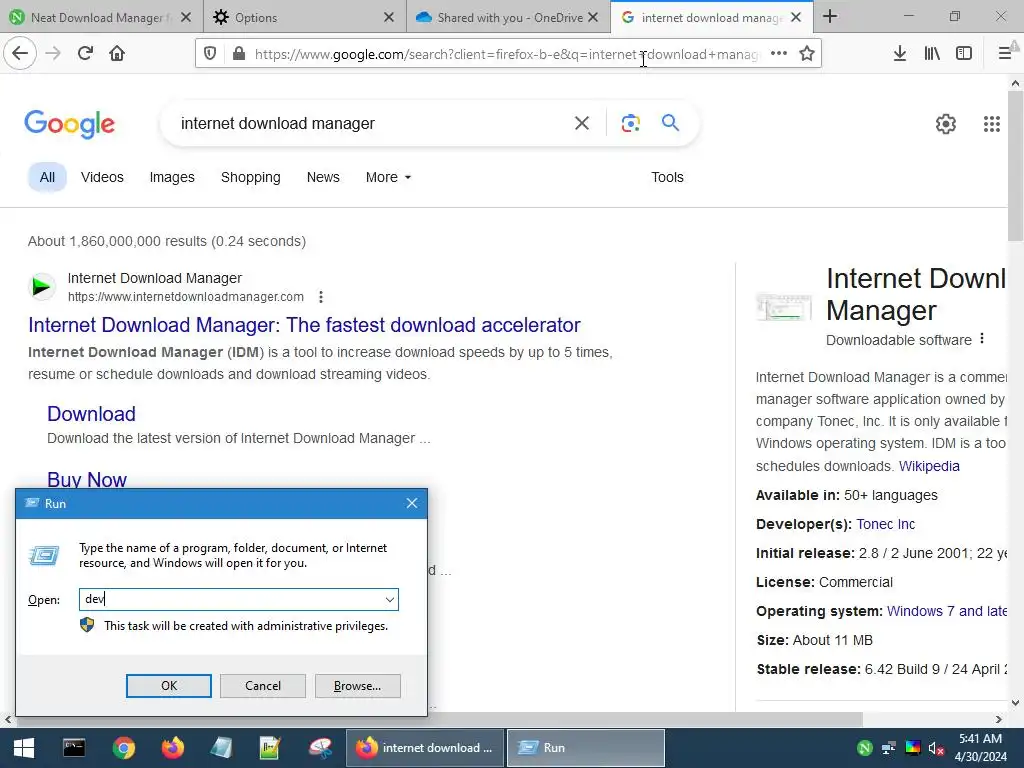The height and width of the screenshot is (768, 1024).
Task: Open the Windows 7 and later link
Action: (x=946, y=611)
